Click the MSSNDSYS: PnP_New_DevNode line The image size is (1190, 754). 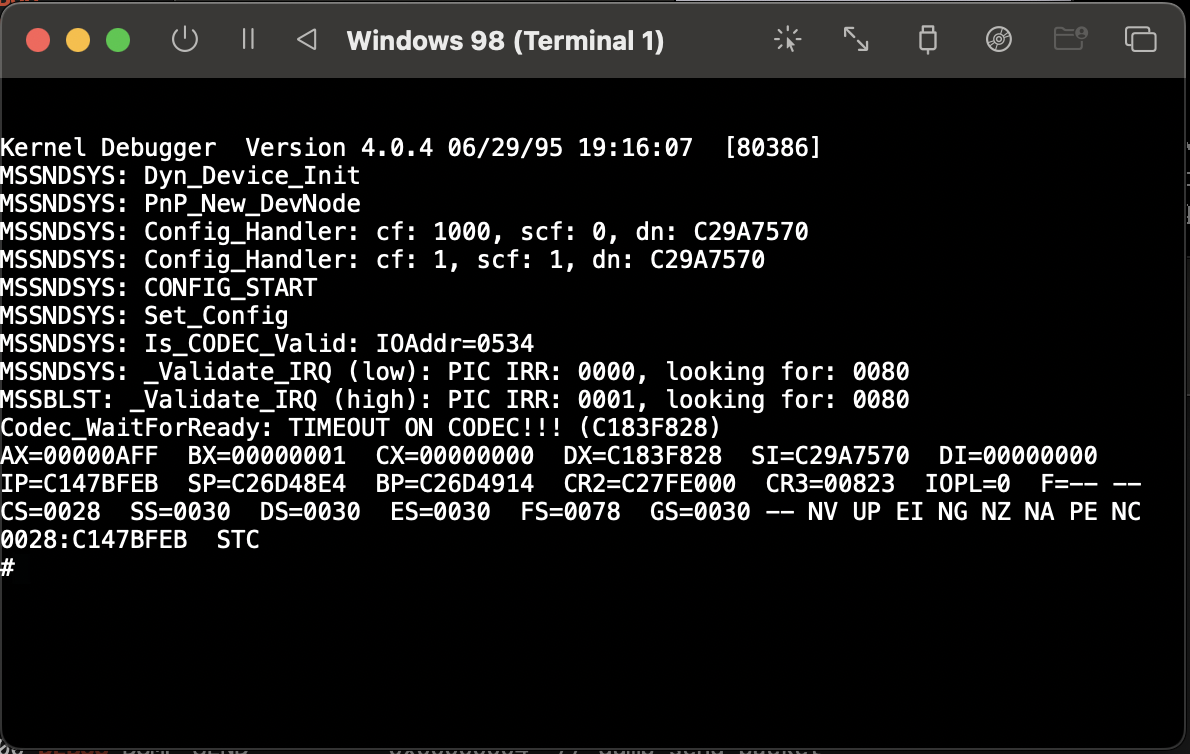[180, 204]
